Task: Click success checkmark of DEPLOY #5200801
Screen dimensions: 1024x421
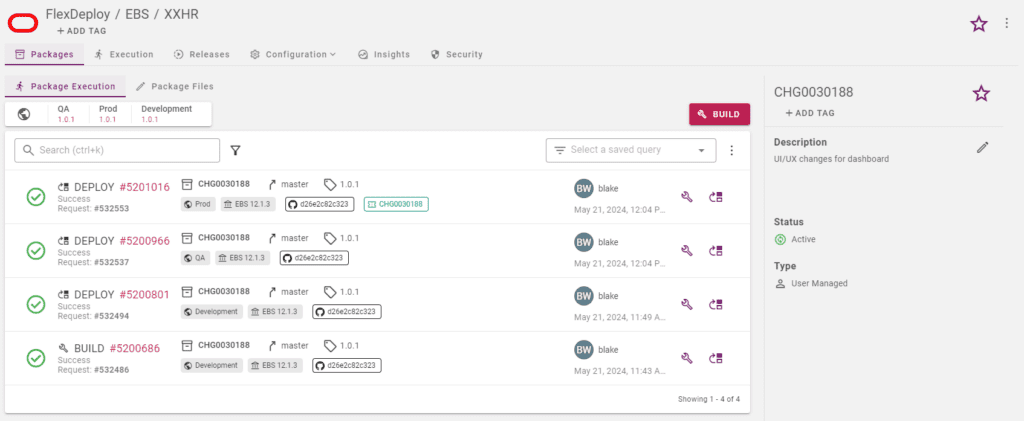Action: coord(36,304)
